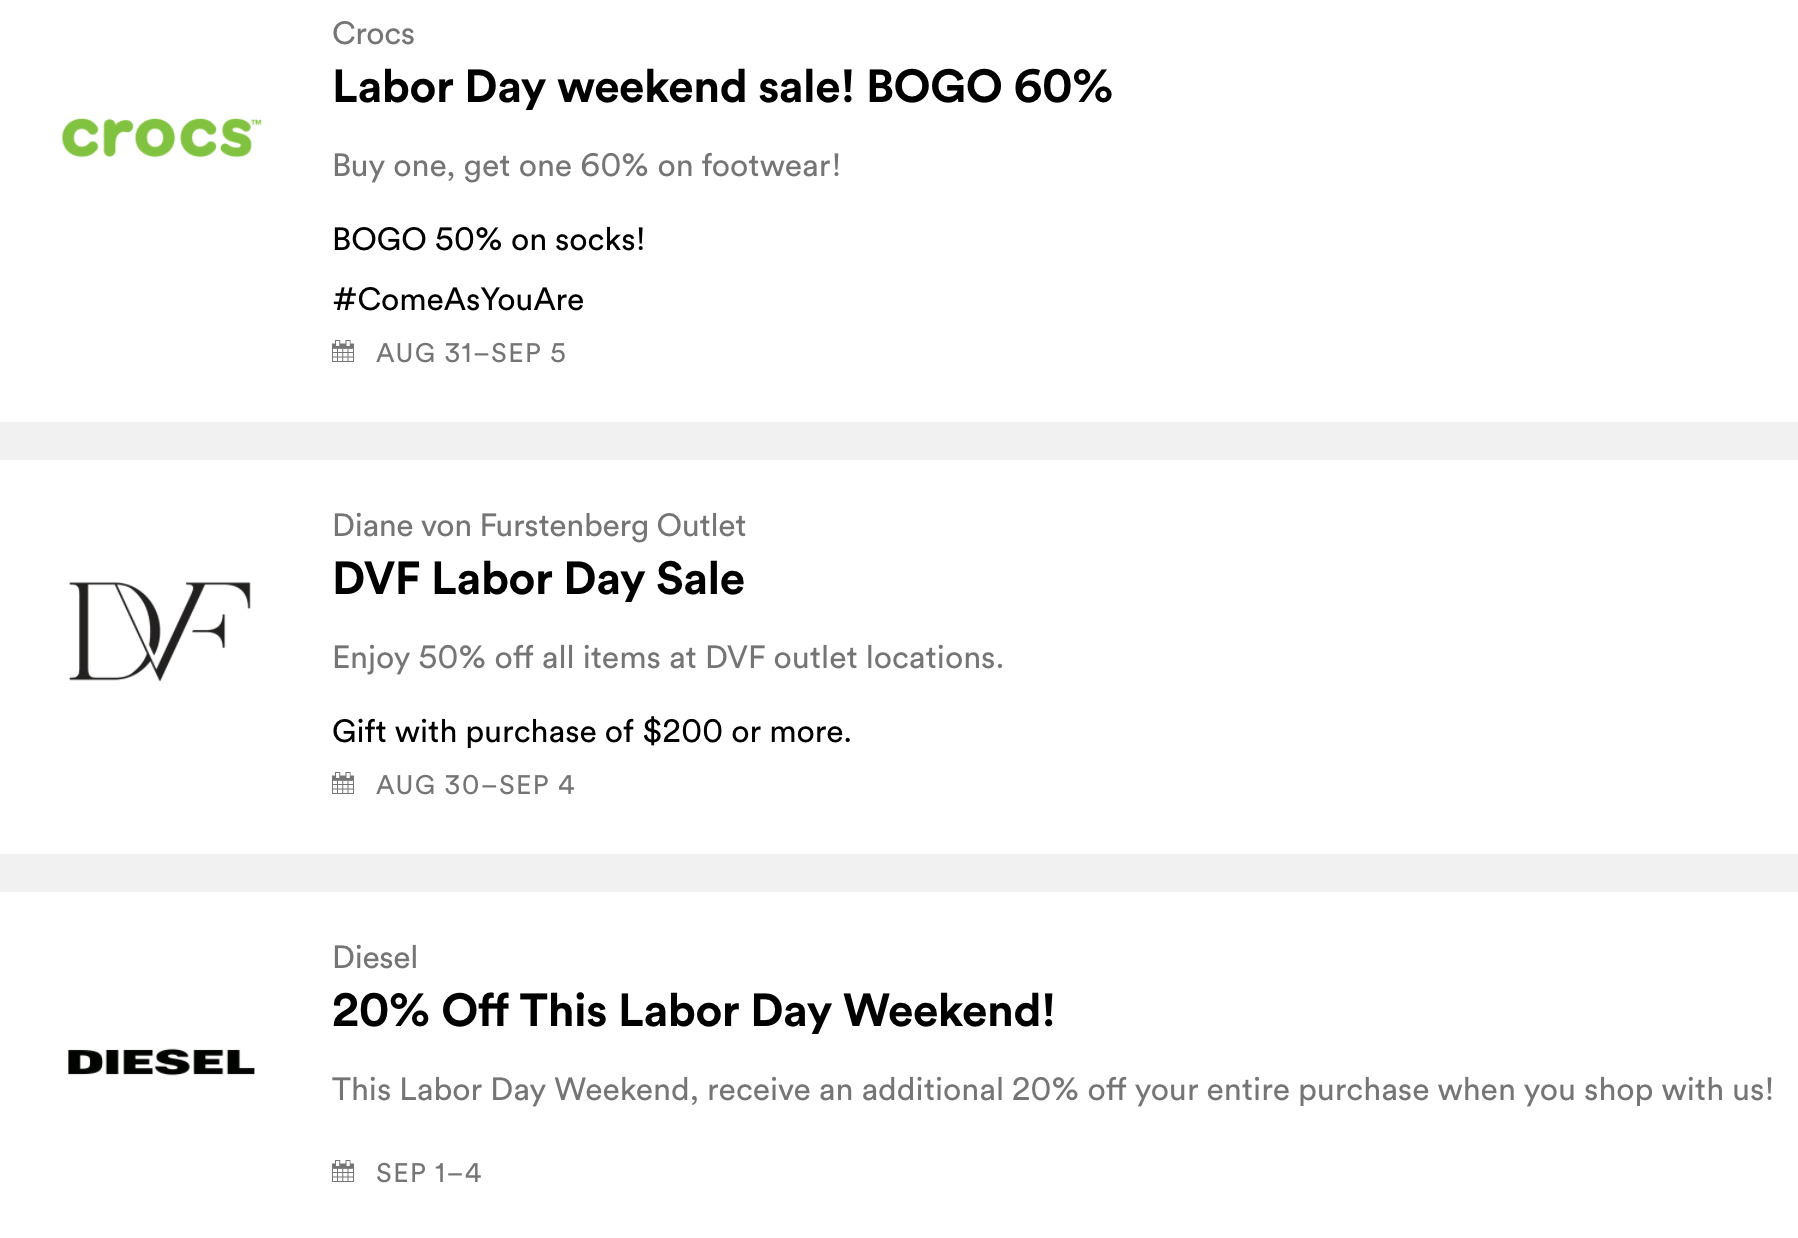Click the Diesel store name label
Viewport: 1798px width, 1238px height.
click(x=375, y=958)
